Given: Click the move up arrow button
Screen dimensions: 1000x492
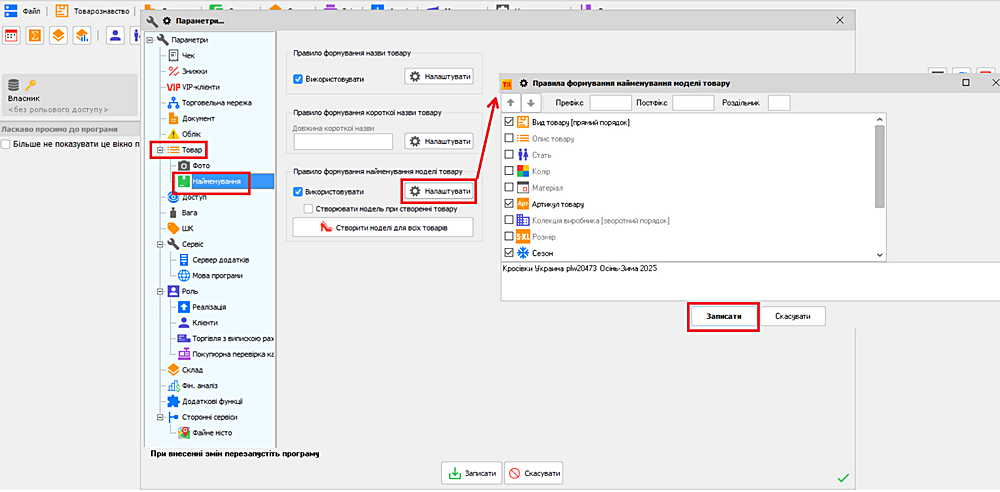Looking at the screenshot, I should click(x=510, y=103).
